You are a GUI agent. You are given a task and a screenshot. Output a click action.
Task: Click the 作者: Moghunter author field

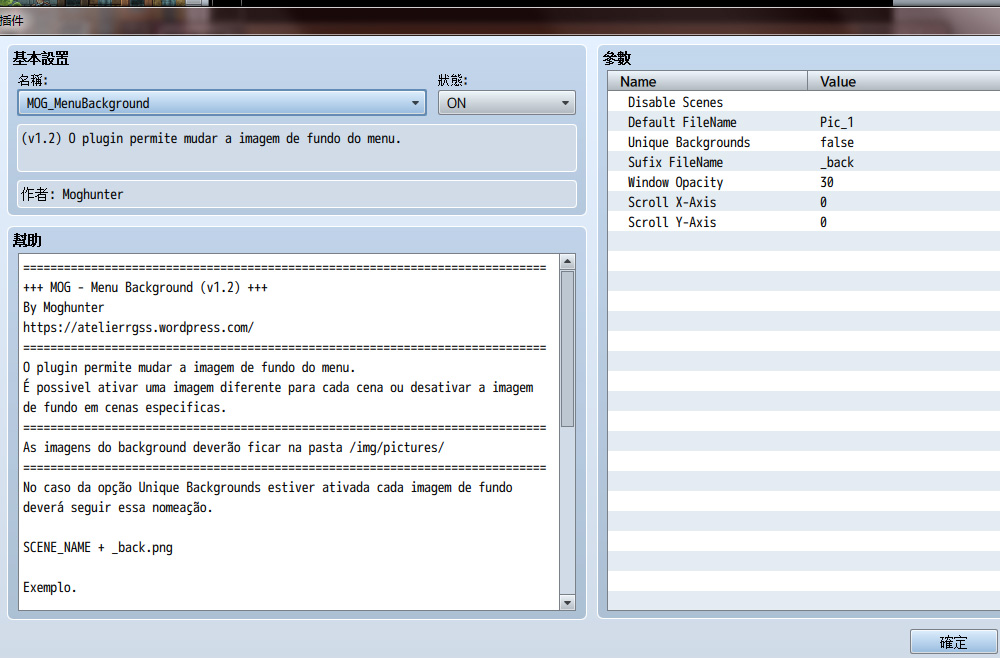pyautogui.click(x=297, y=194)
